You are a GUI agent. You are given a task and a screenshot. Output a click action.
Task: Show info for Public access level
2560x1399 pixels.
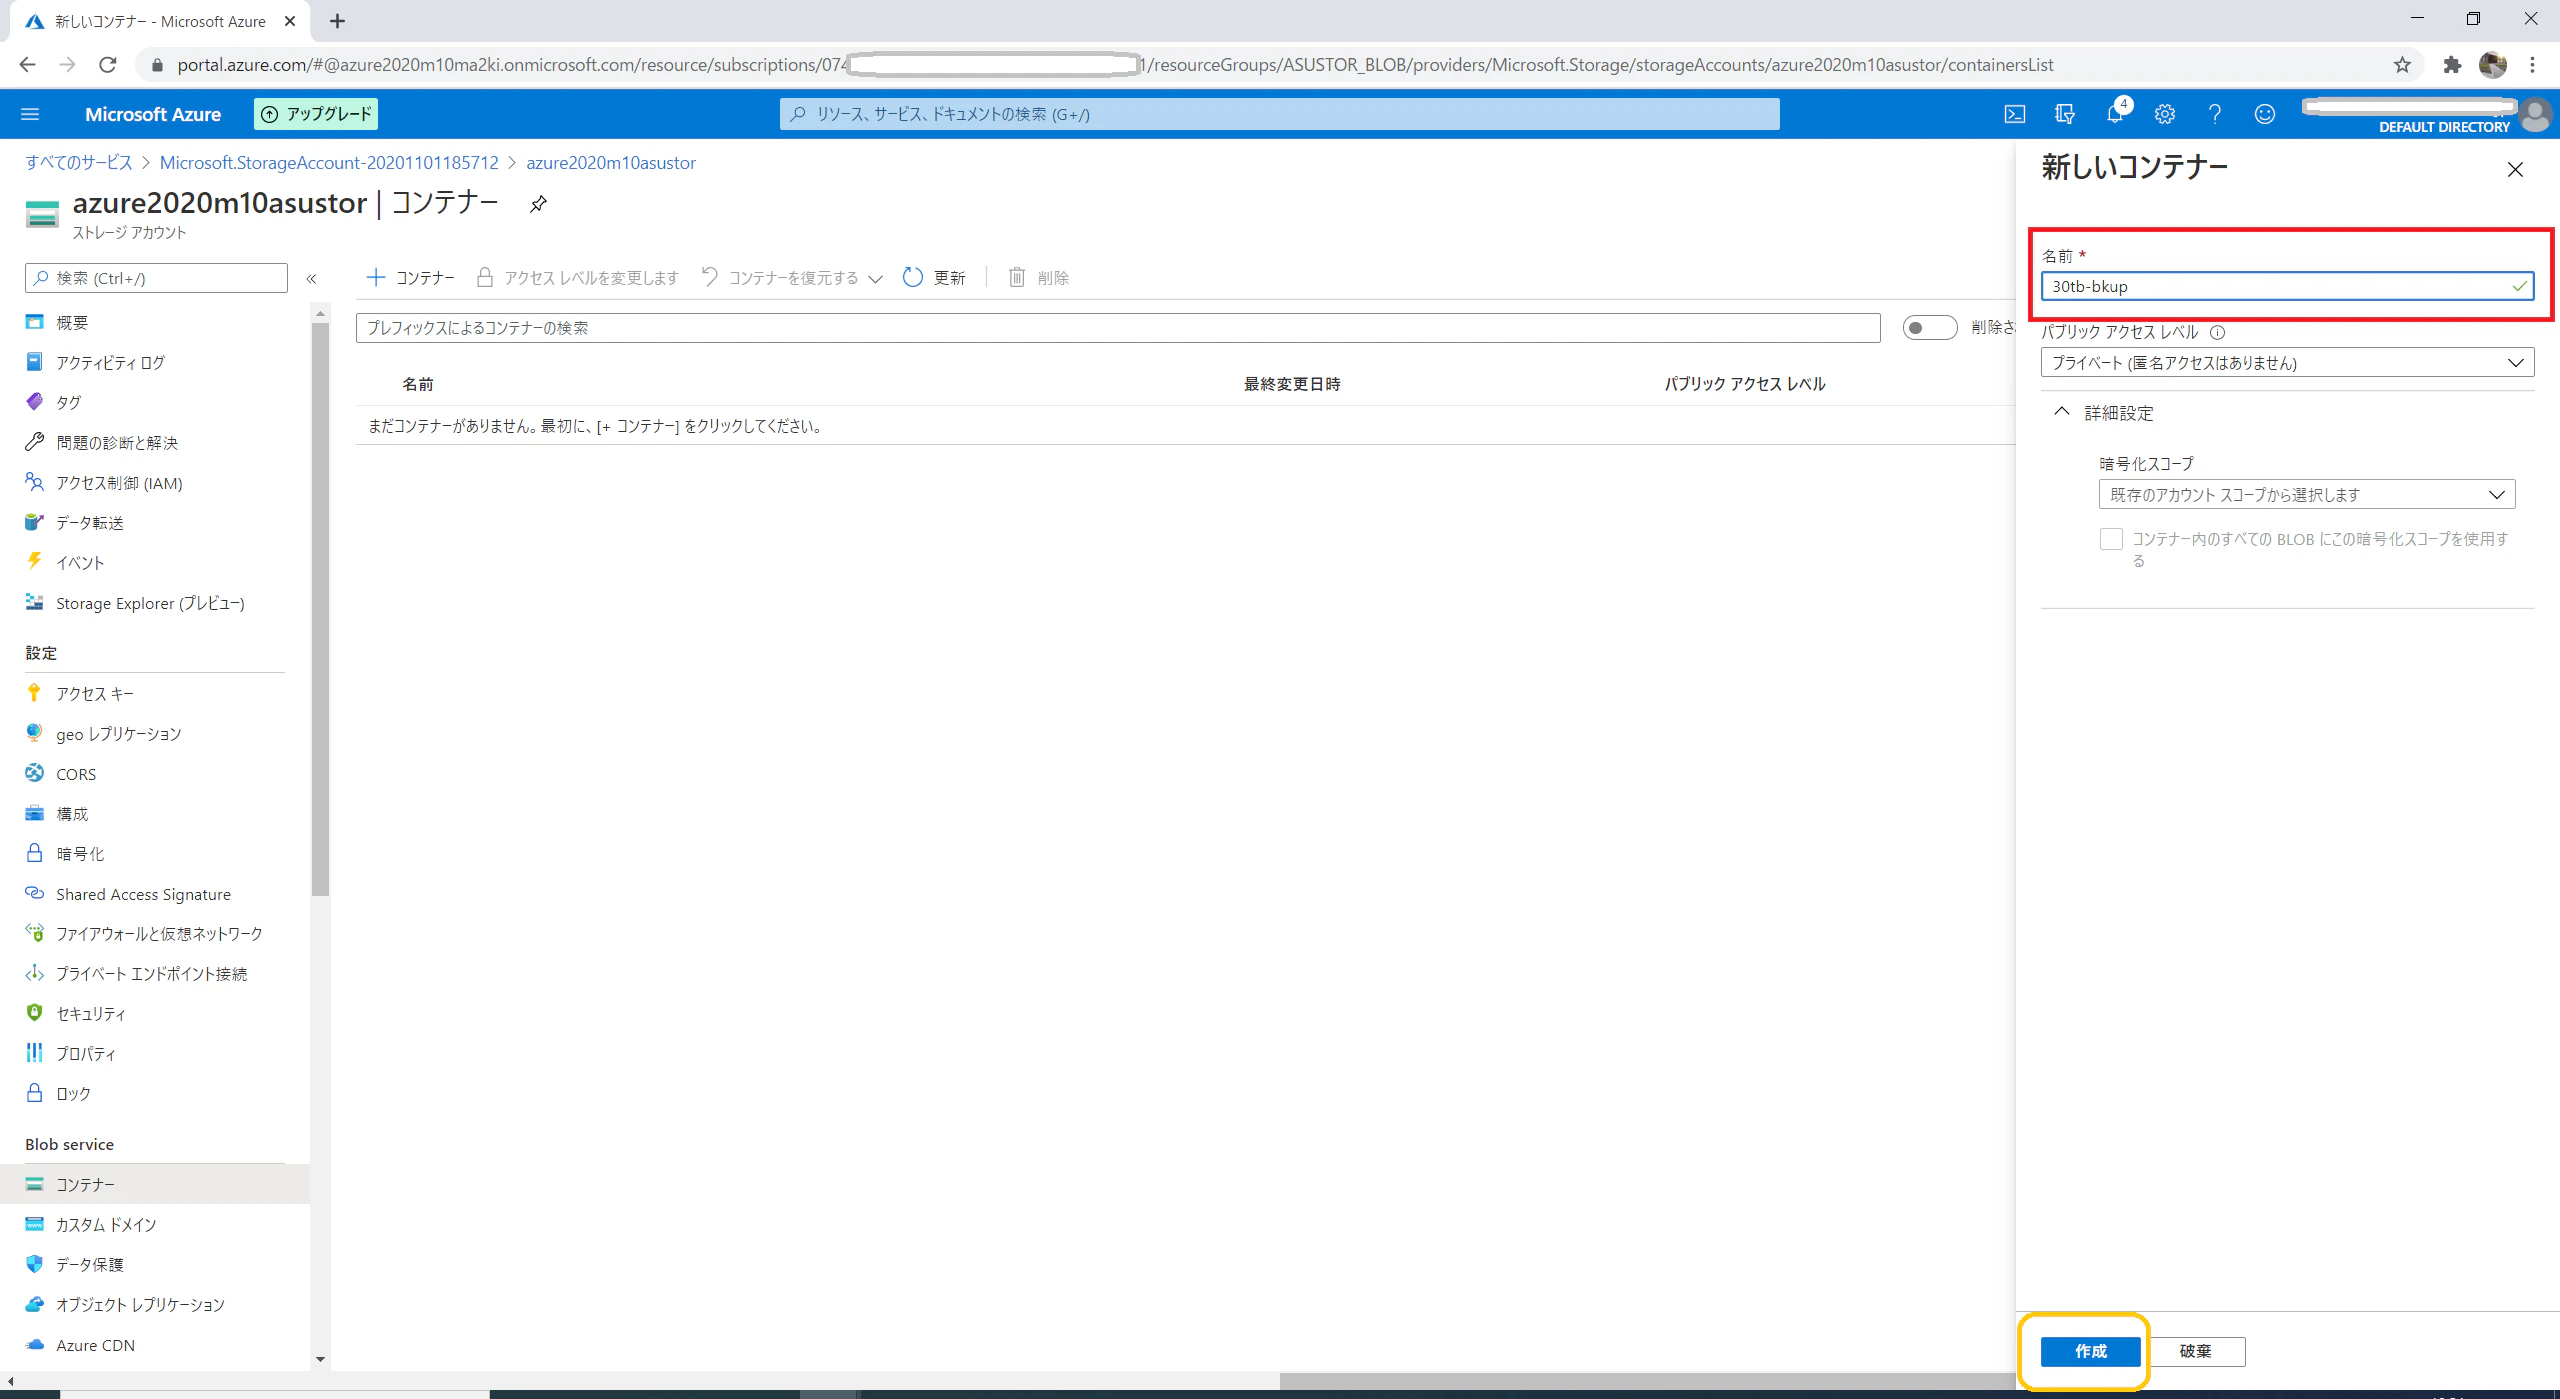2217,332
